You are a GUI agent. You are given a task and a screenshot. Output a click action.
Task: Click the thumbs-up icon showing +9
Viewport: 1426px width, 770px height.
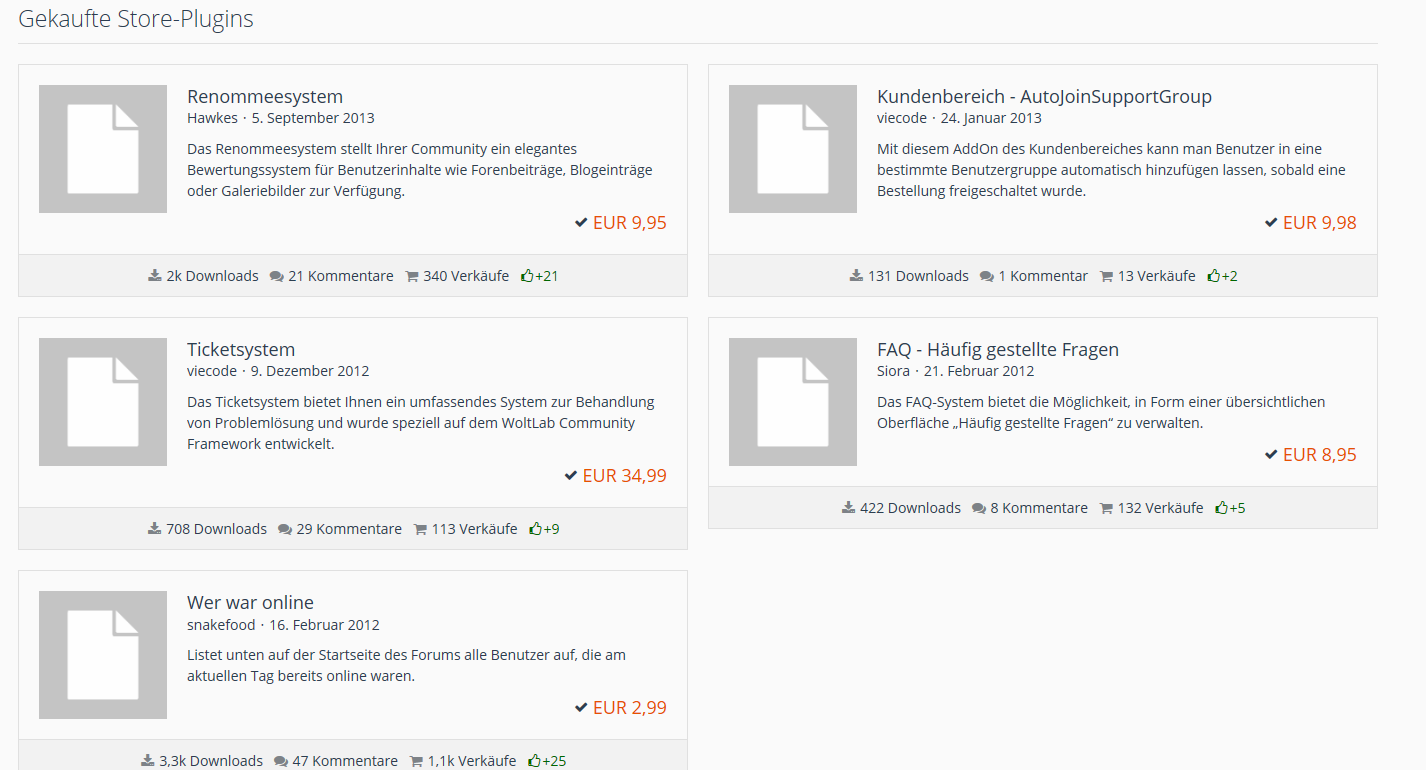click(x=535, y=529)
